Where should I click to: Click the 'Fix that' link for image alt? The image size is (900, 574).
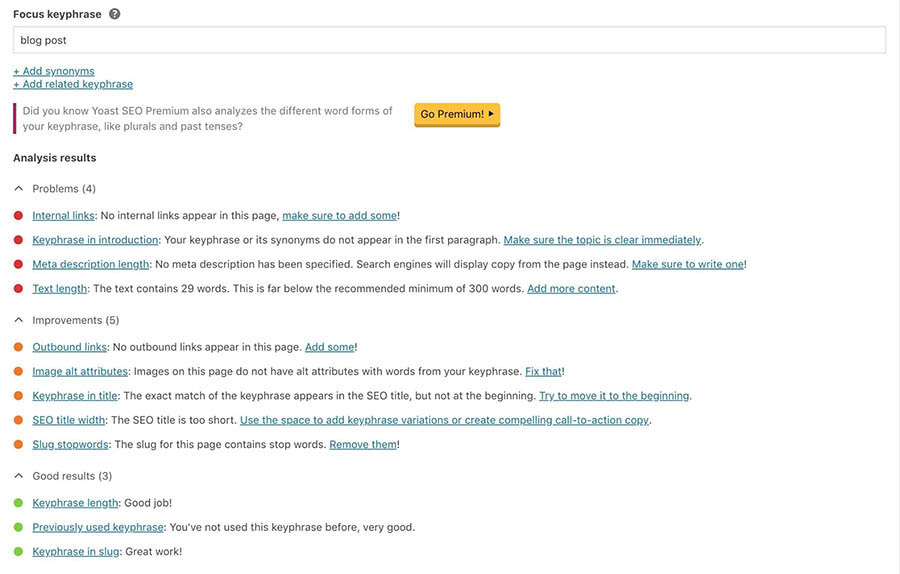tap(544, 371)
